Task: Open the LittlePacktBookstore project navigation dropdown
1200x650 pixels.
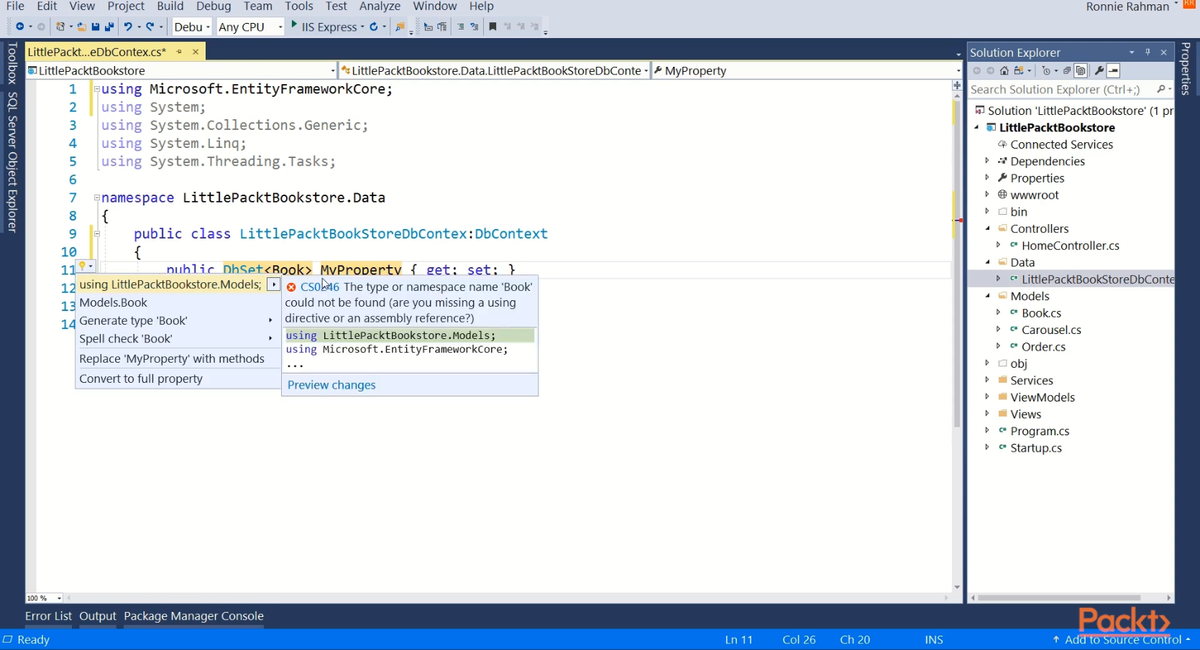Action: point(182,71)
